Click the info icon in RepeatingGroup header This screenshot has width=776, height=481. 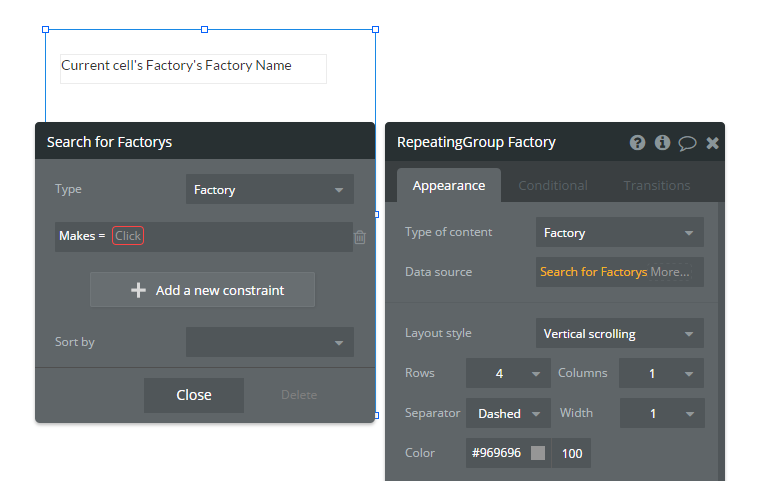point(662,143)
